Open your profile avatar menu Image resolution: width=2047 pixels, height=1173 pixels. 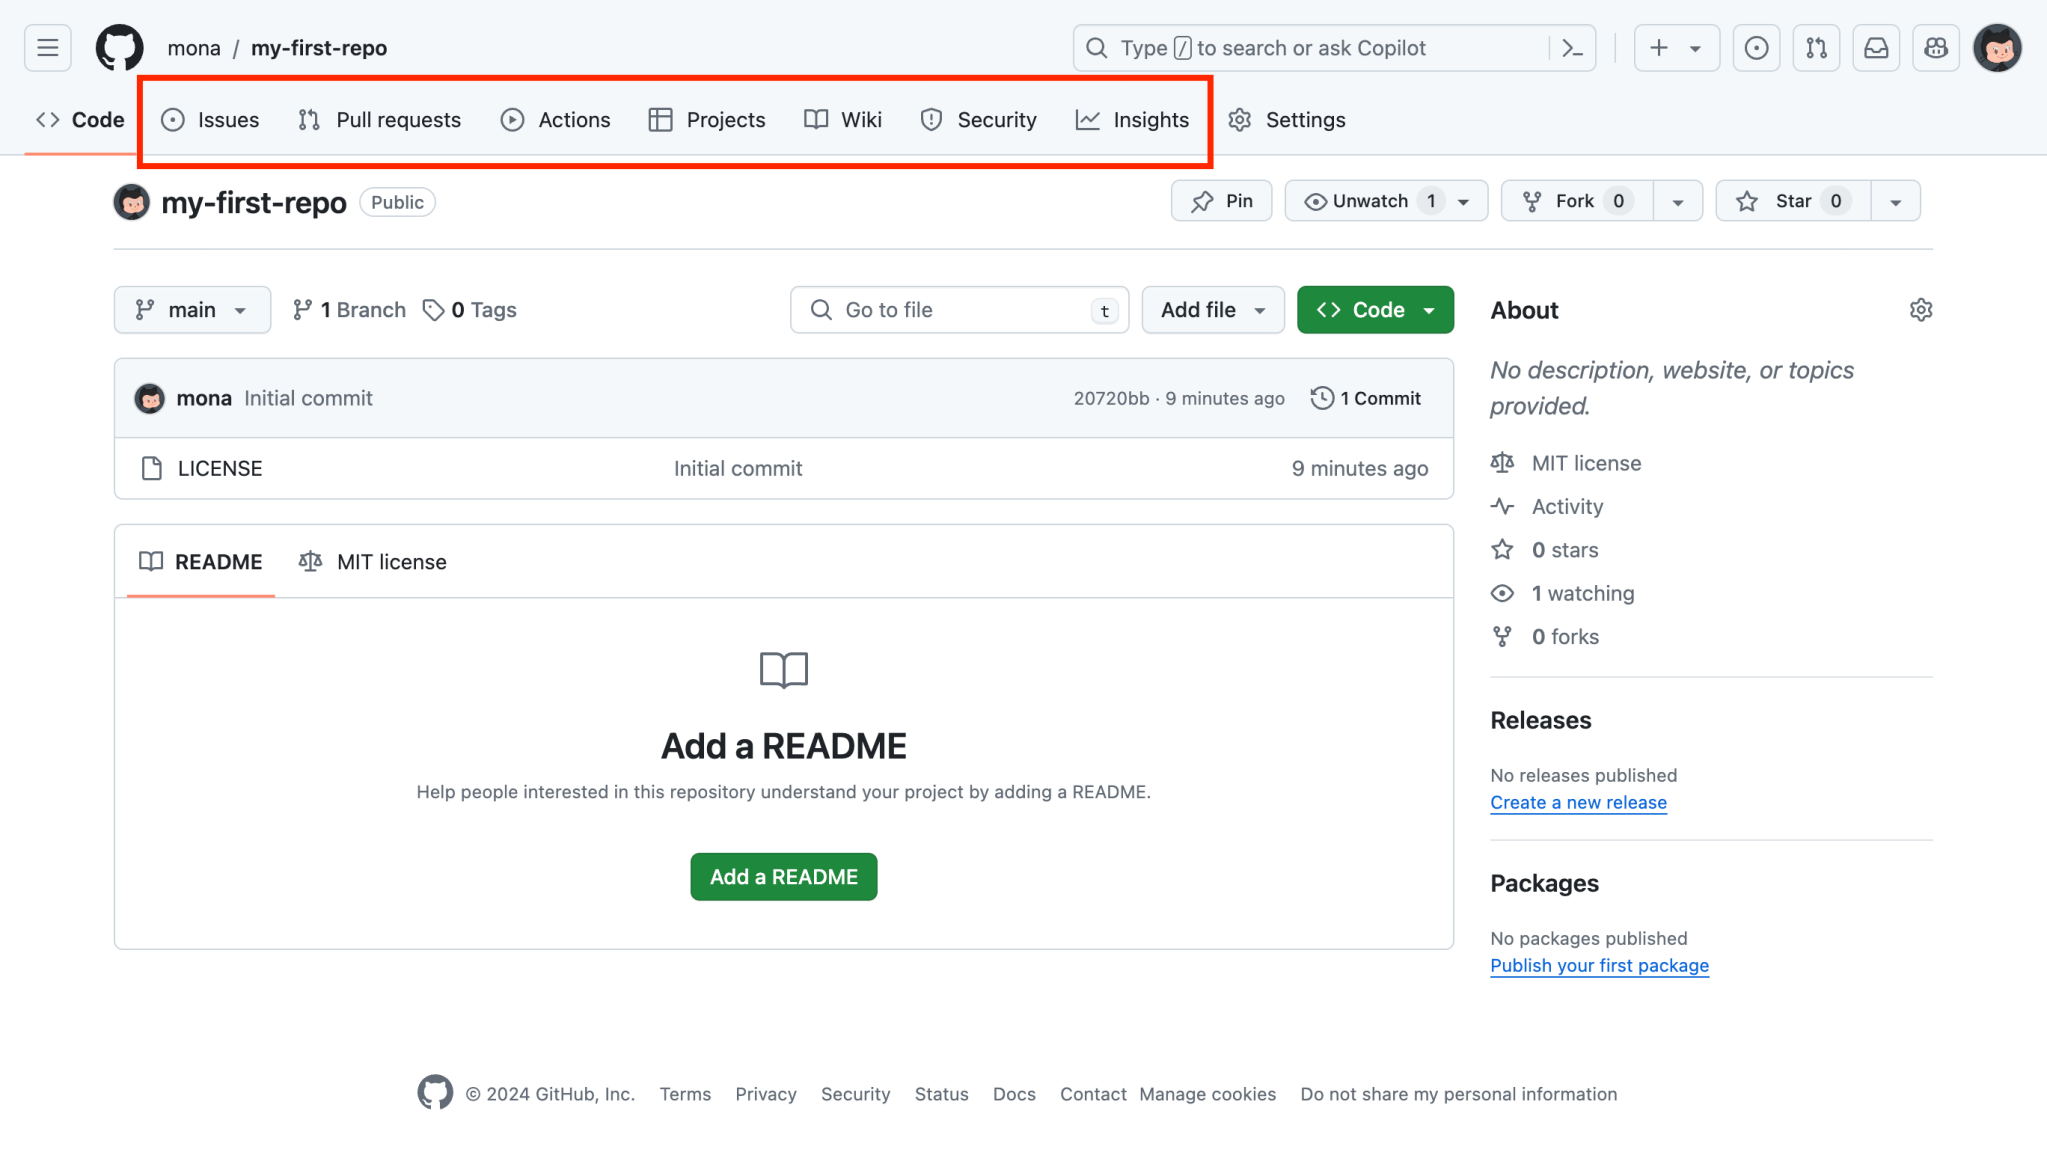[1997, 47]
